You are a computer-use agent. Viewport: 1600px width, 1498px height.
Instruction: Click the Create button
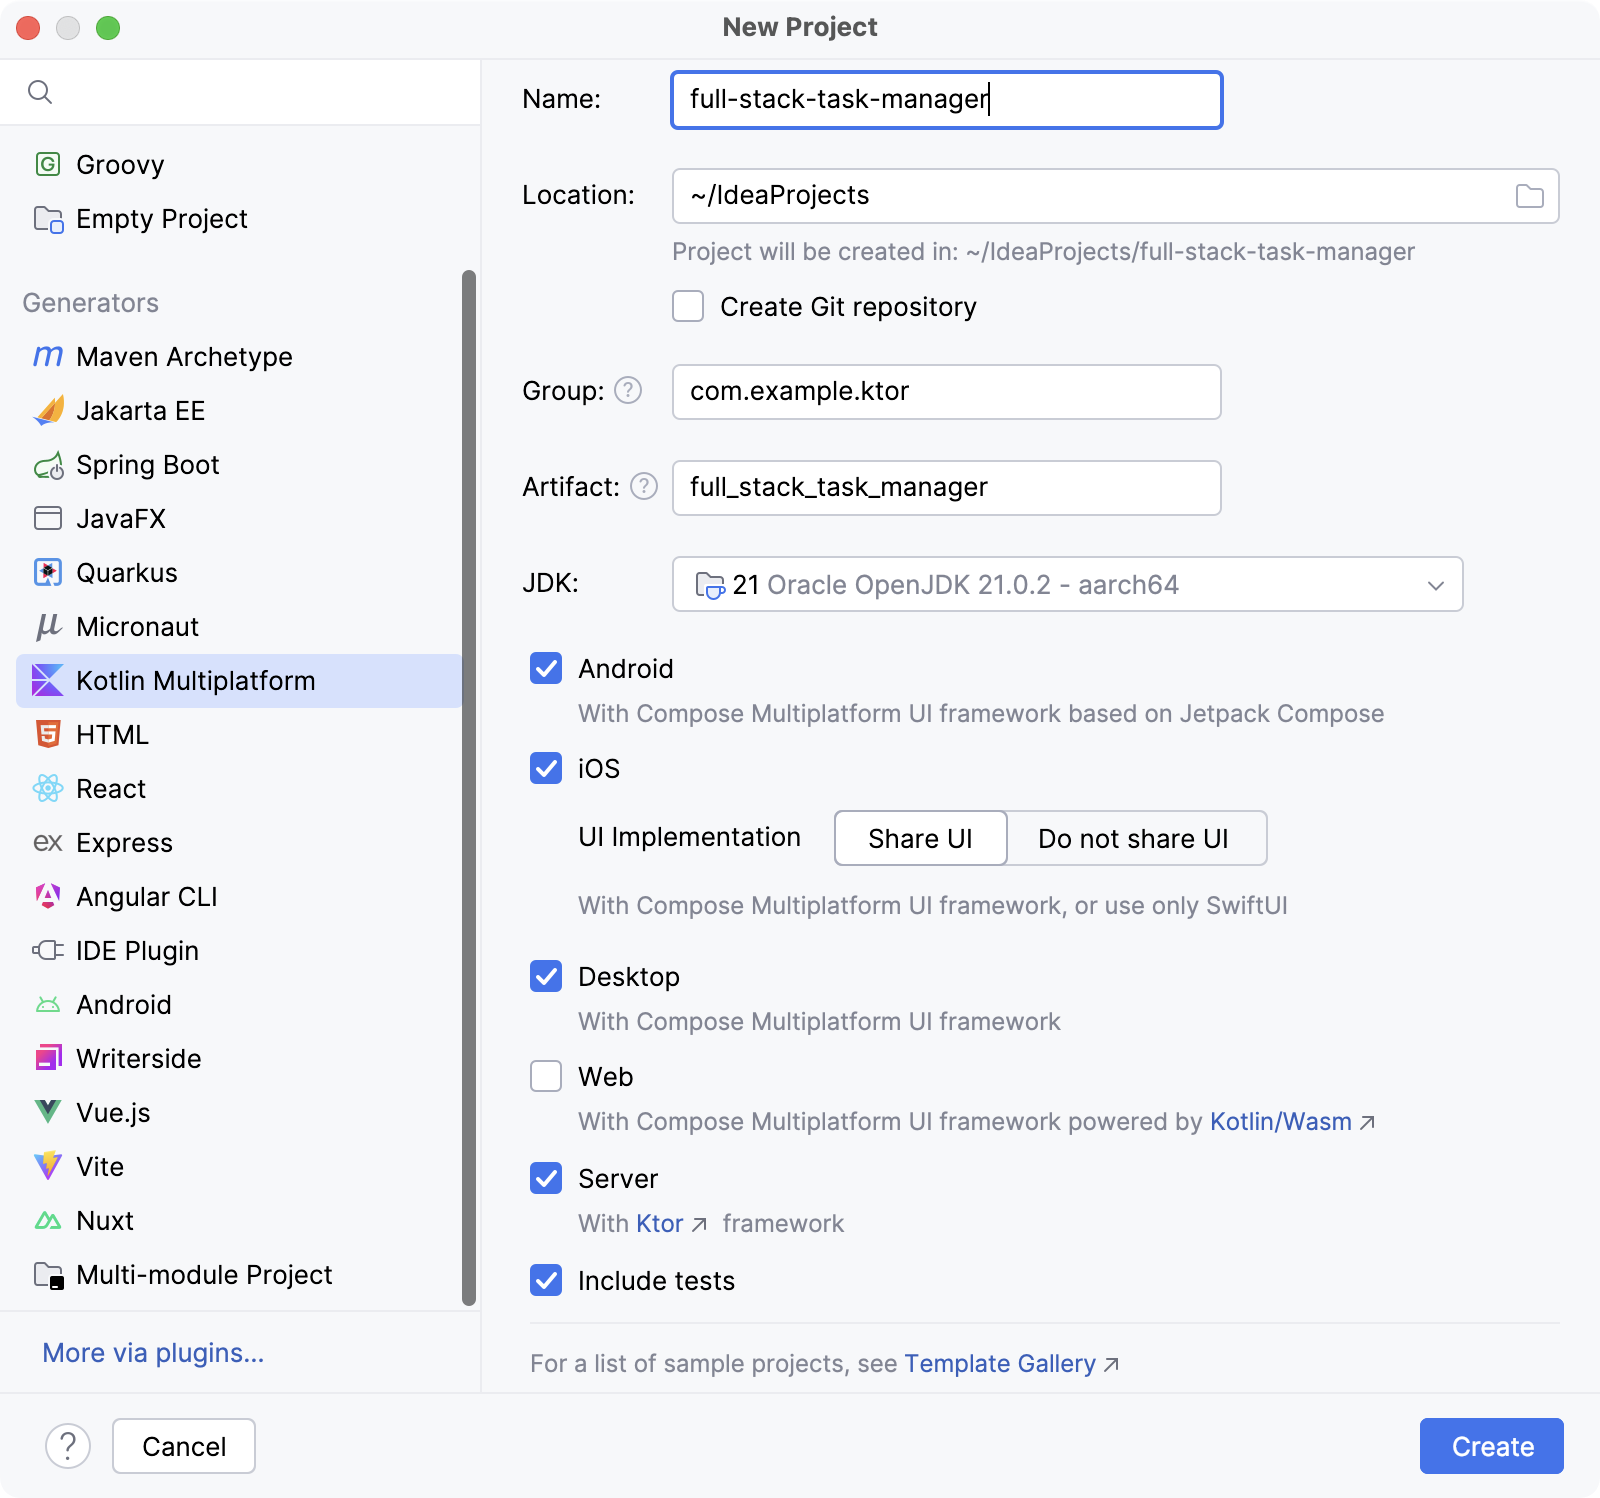pyautogui.click(x=1491, y=1446)
